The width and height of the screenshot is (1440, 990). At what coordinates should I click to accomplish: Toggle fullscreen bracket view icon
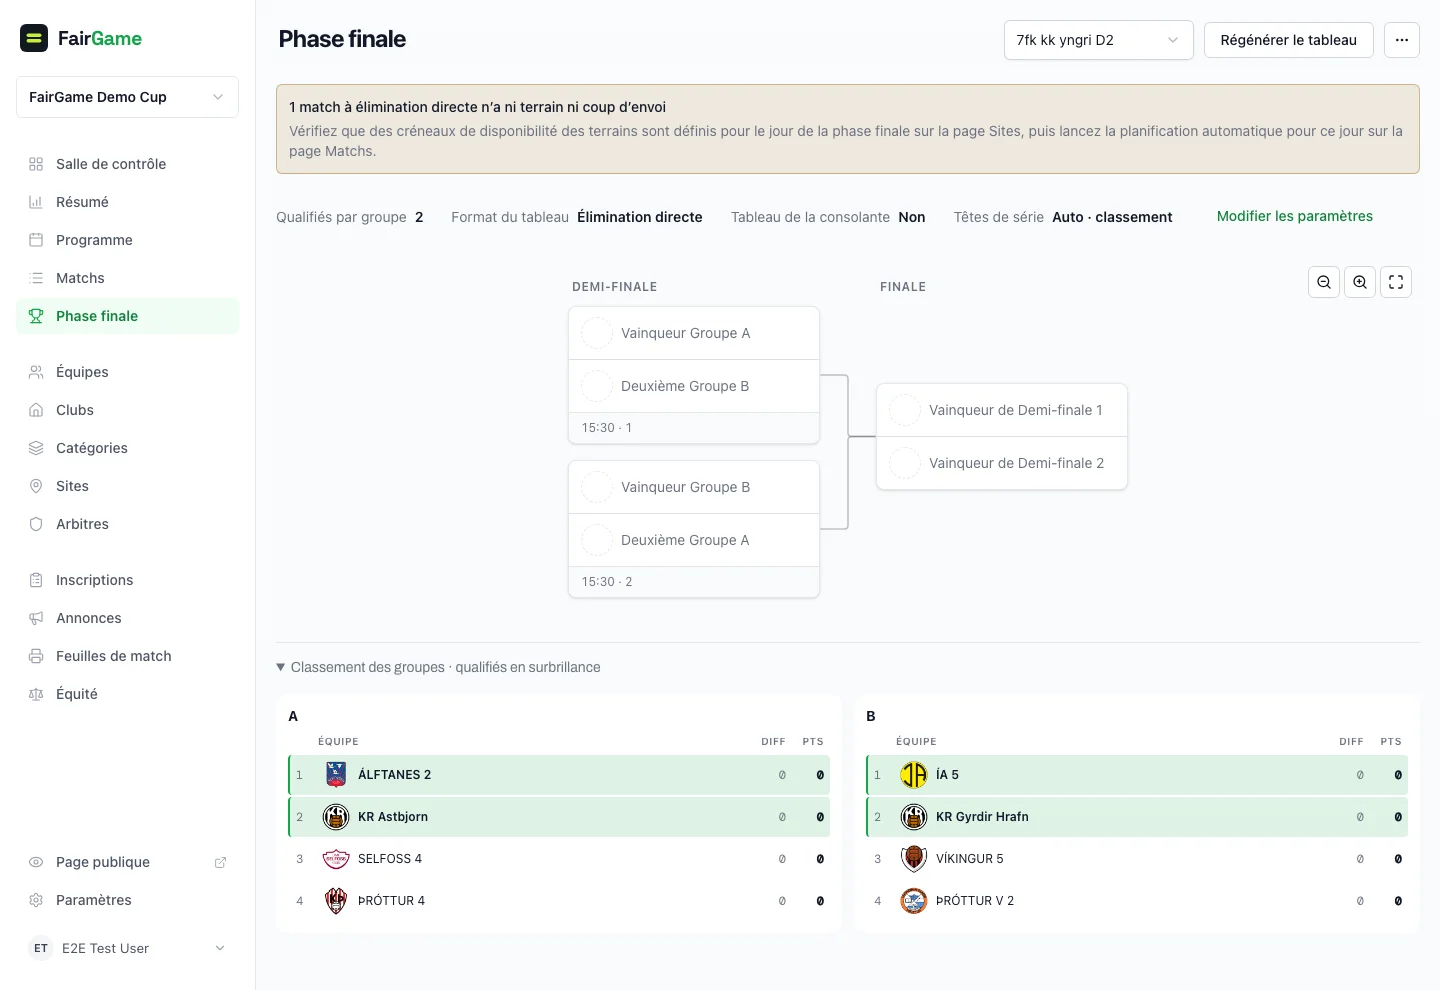coord(1396,282)
